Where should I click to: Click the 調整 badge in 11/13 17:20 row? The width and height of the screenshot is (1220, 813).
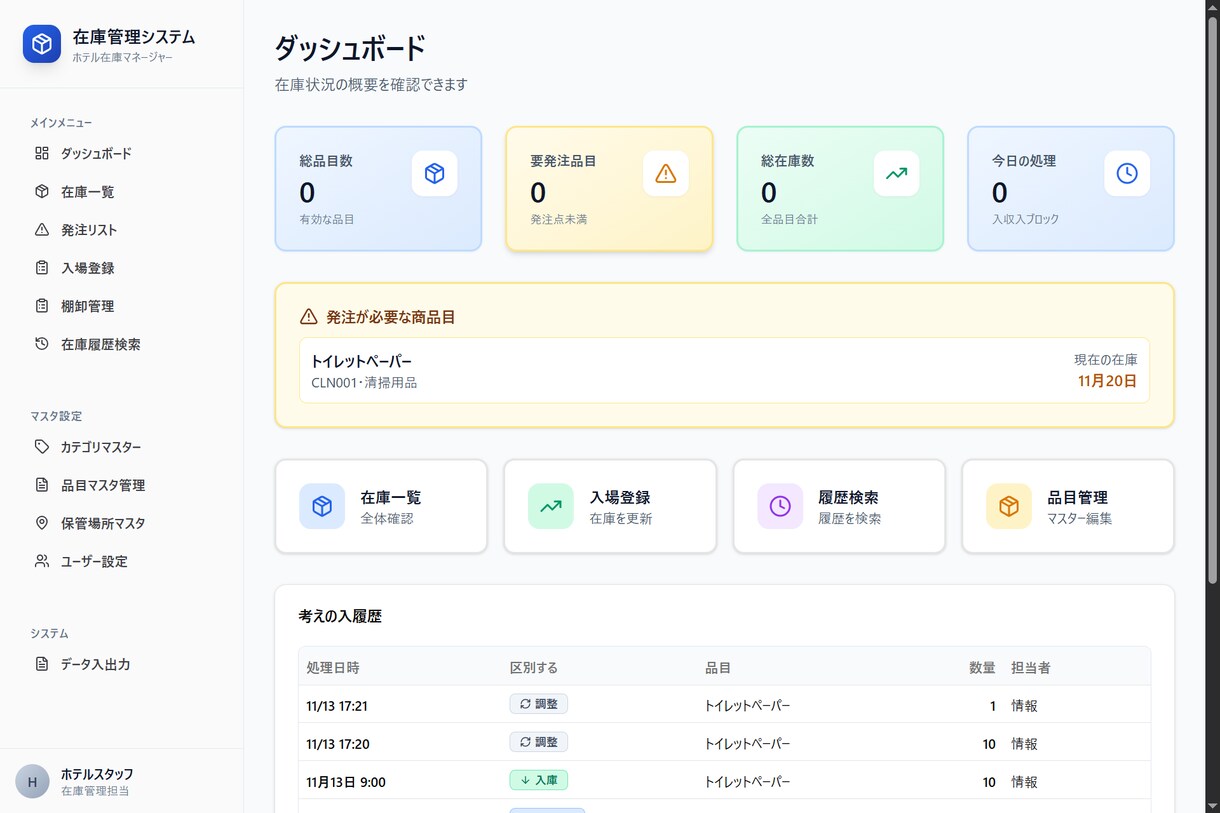(x=539, y=742)
